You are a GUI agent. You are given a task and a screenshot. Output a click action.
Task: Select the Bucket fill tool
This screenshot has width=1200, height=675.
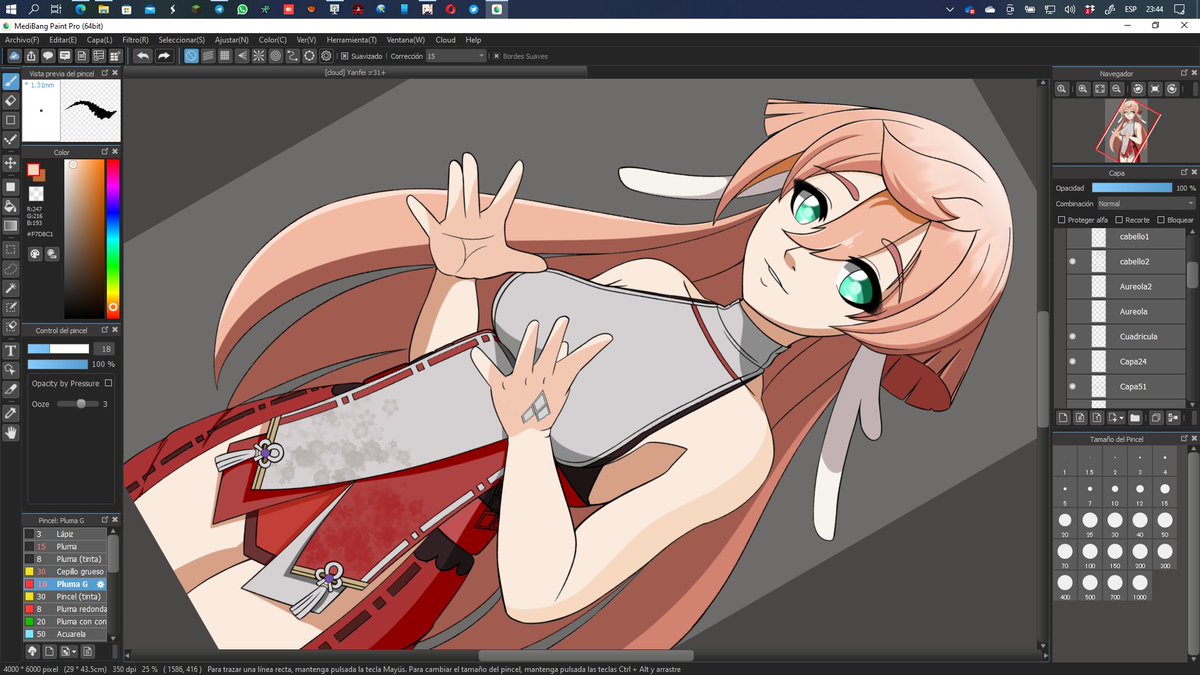pyautogui.click(x=11, y=206)
